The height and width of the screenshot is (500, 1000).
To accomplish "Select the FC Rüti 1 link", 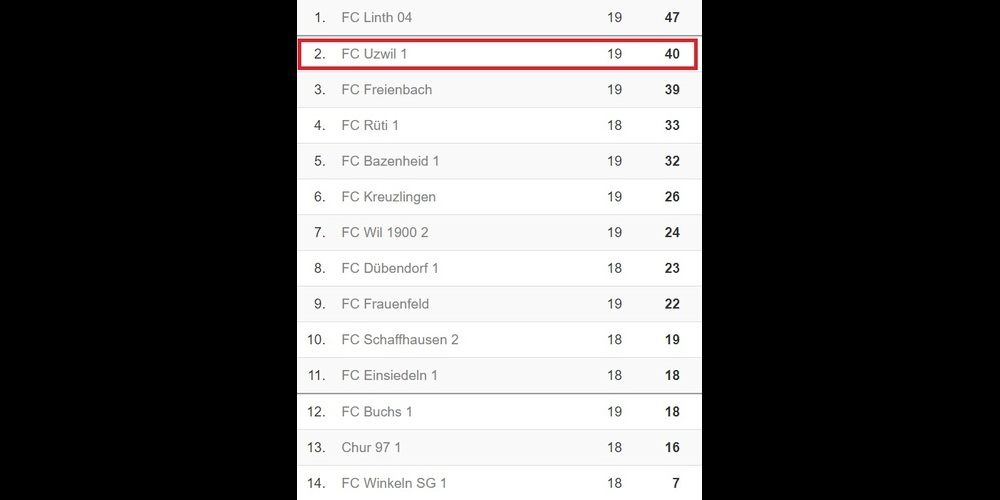I will tap(370, 126).
